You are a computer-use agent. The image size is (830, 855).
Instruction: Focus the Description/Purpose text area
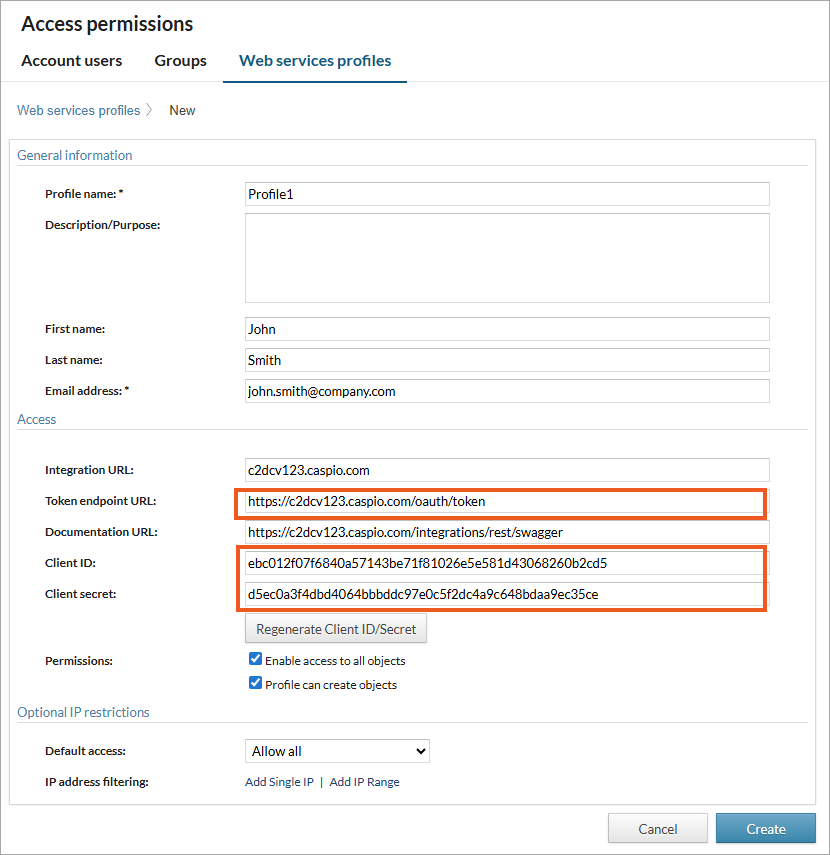[507, 258]
